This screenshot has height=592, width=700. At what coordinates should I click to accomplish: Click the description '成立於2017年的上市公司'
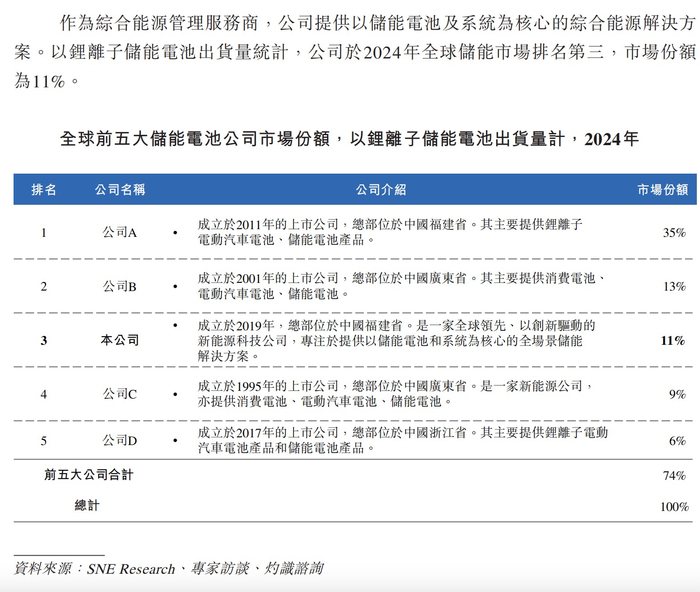[x=268, y=433]
